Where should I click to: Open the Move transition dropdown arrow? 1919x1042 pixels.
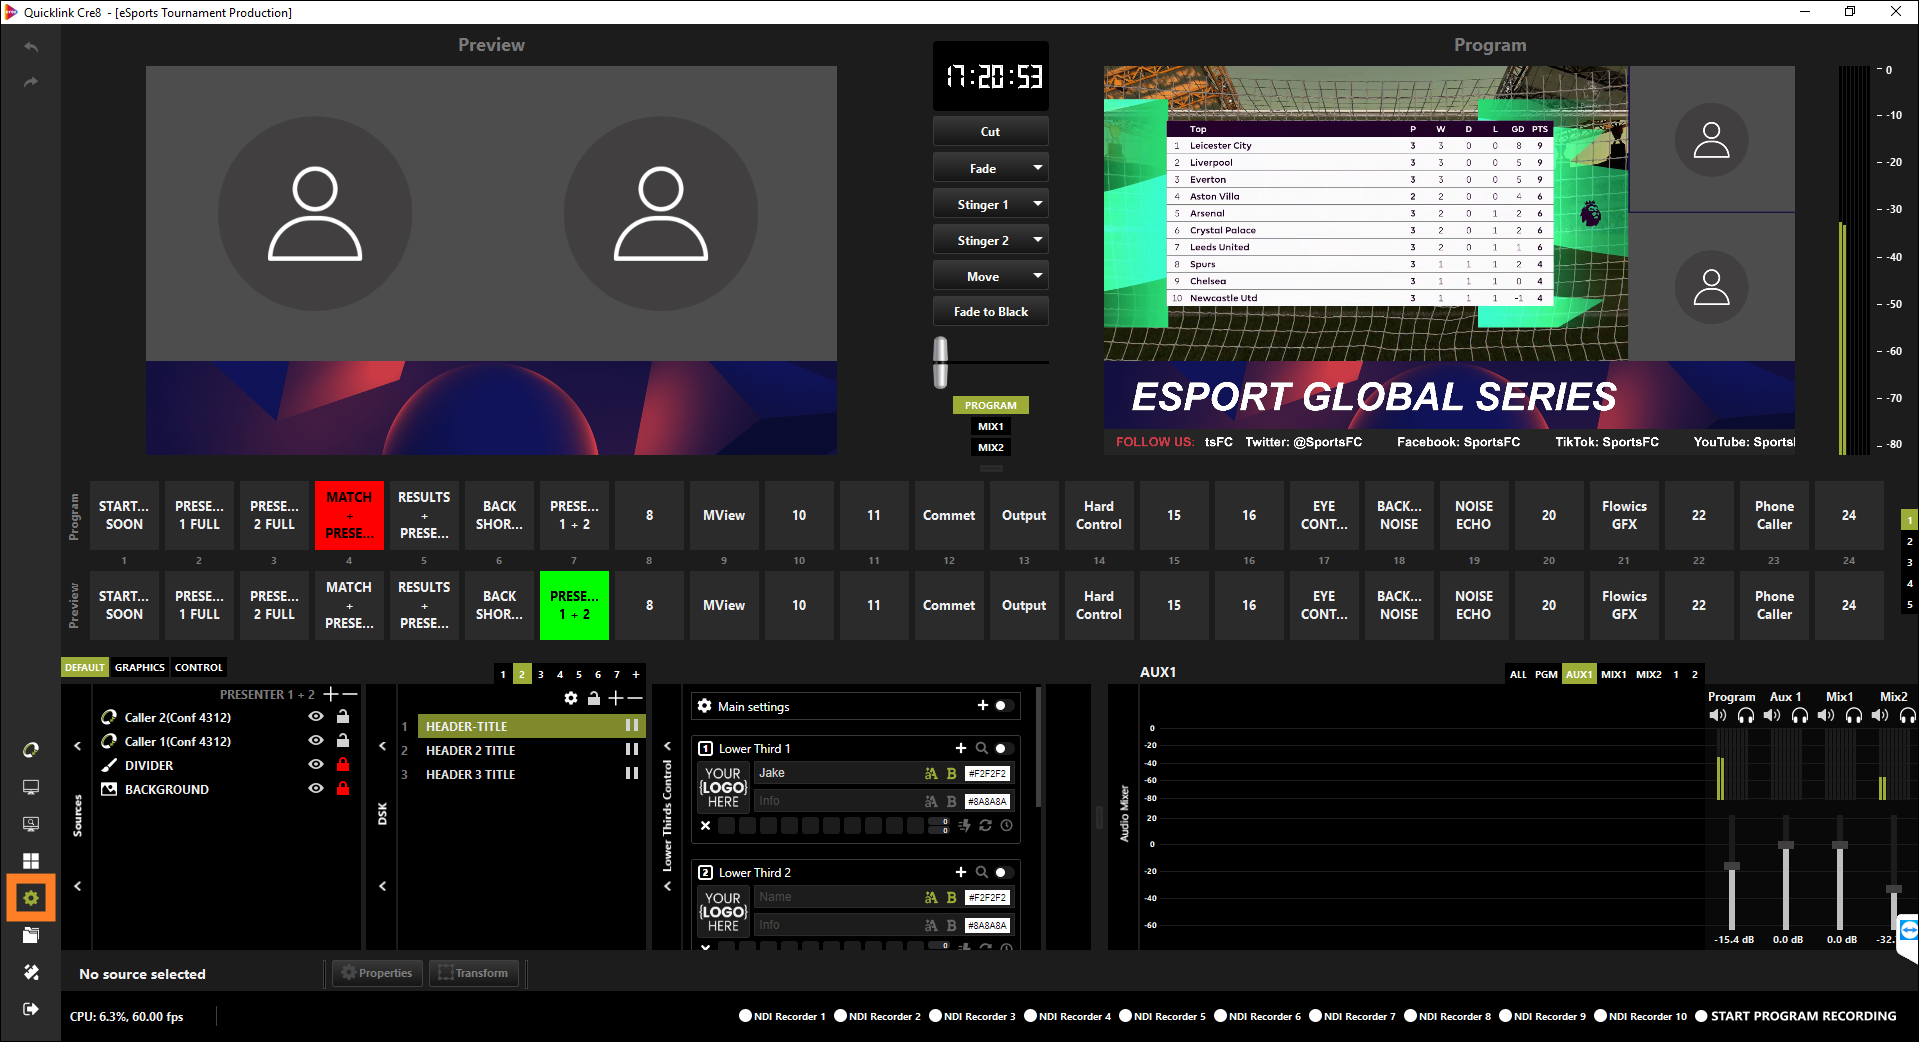pos(1037,276)
